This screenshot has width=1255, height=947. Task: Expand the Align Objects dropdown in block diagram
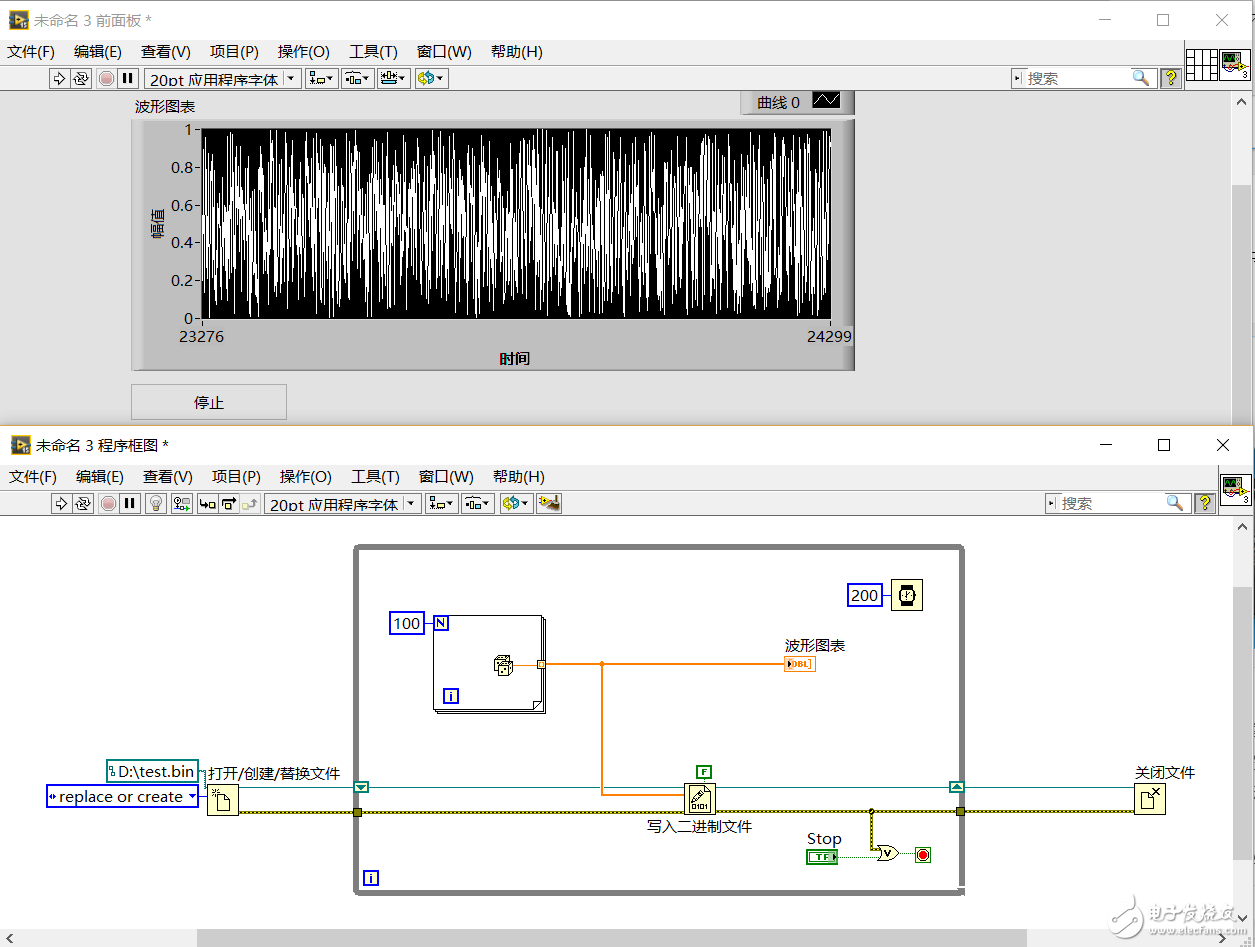tap(441, 504)
